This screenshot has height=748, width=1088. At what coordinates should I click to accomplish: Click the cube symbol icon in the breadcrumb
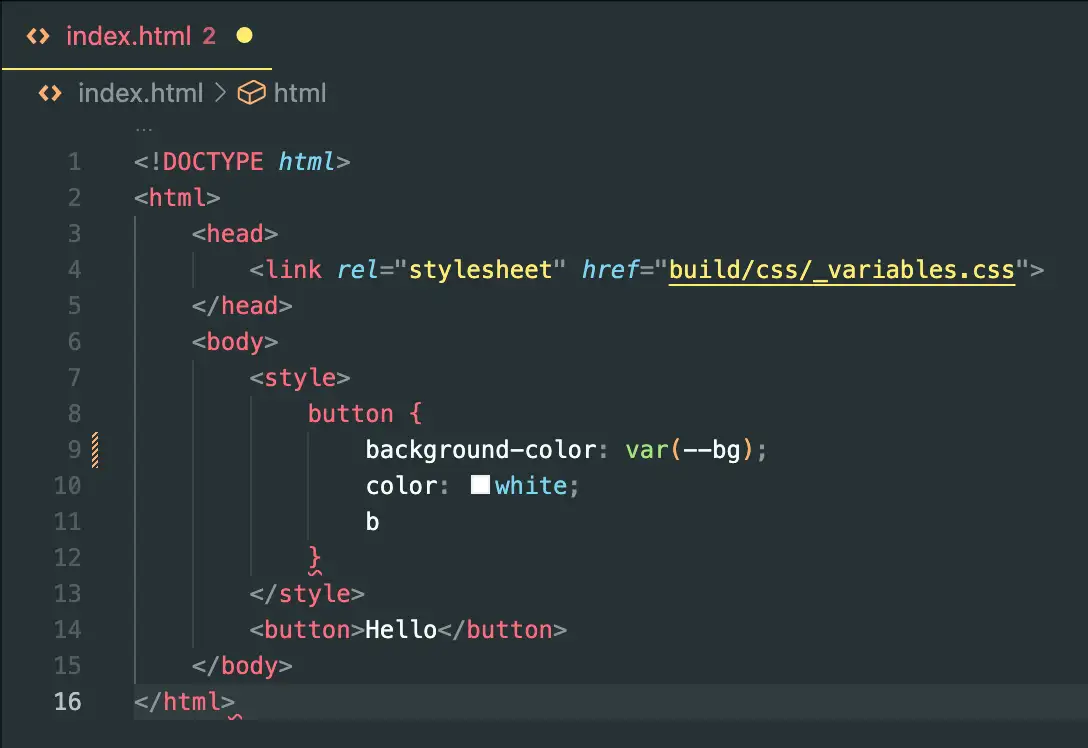(x=251, y=94)
